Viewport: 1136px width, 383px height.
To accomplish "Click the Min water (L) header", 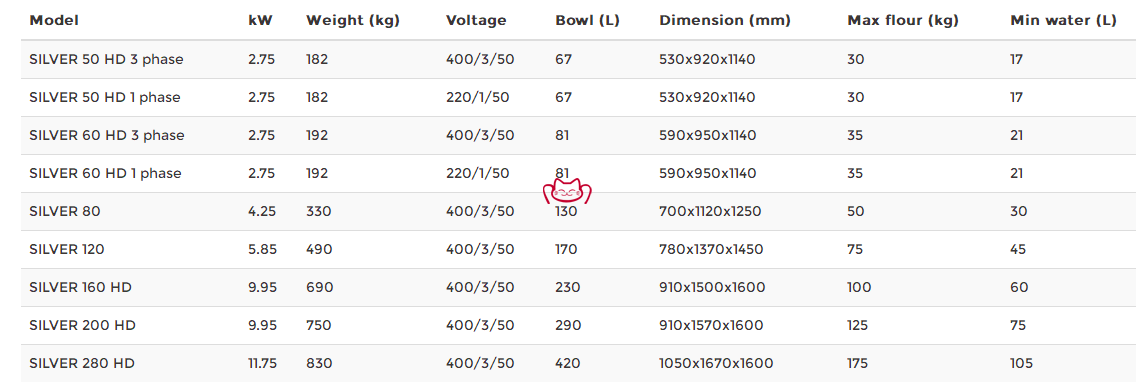I will (1063, 21).
